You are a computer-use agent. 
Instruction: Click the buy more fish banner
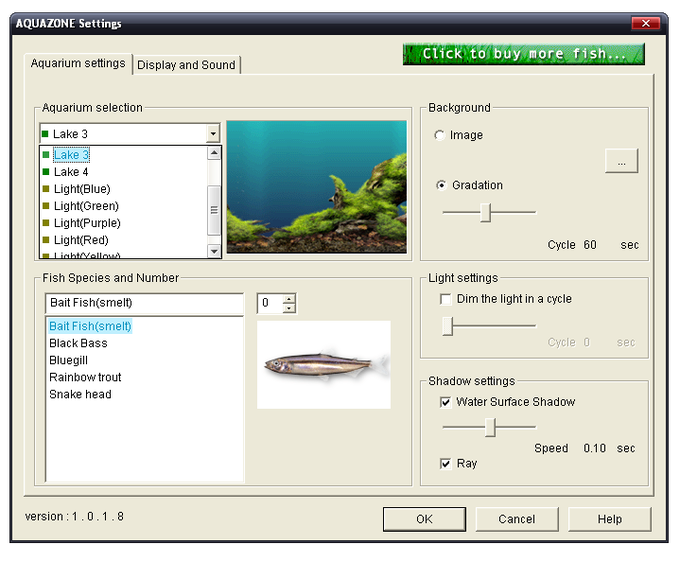click(x=523, y=54)
